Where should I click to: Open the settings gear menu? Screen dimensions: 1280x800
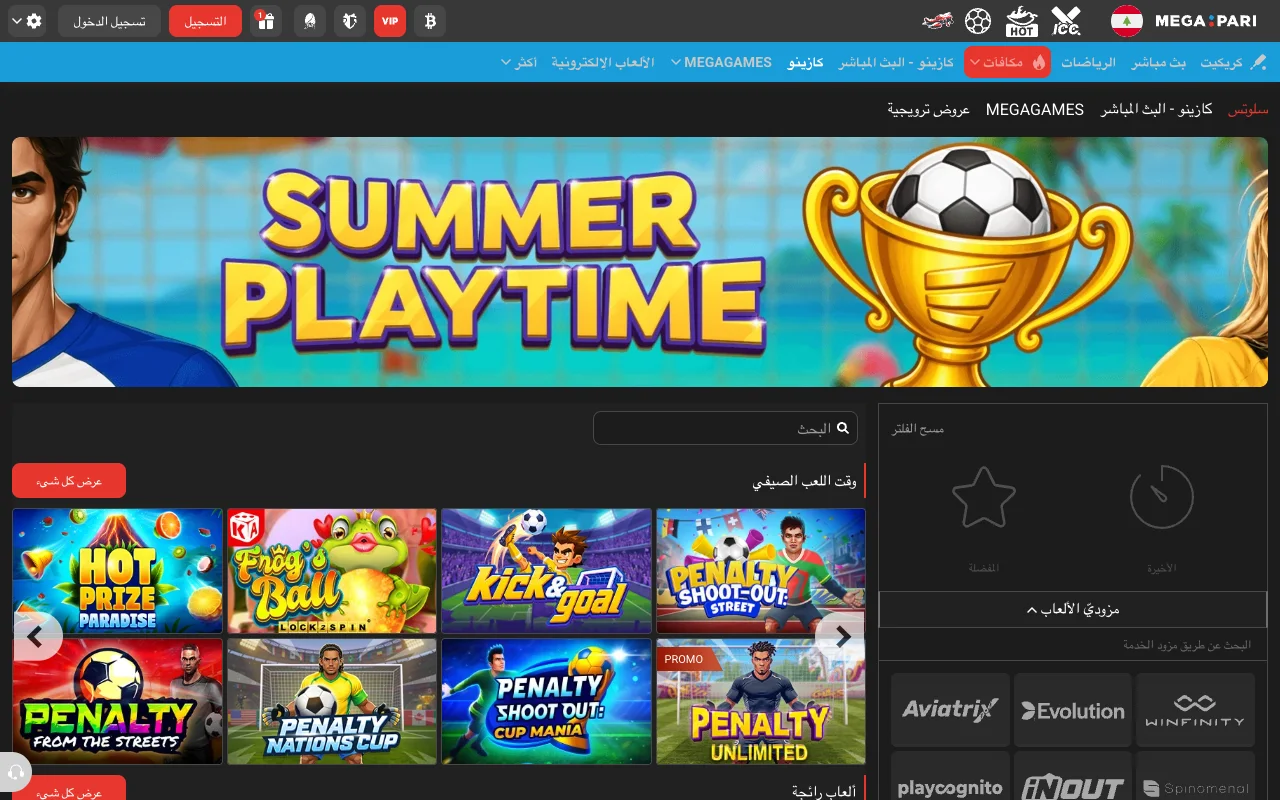click(x=28, y=21)
